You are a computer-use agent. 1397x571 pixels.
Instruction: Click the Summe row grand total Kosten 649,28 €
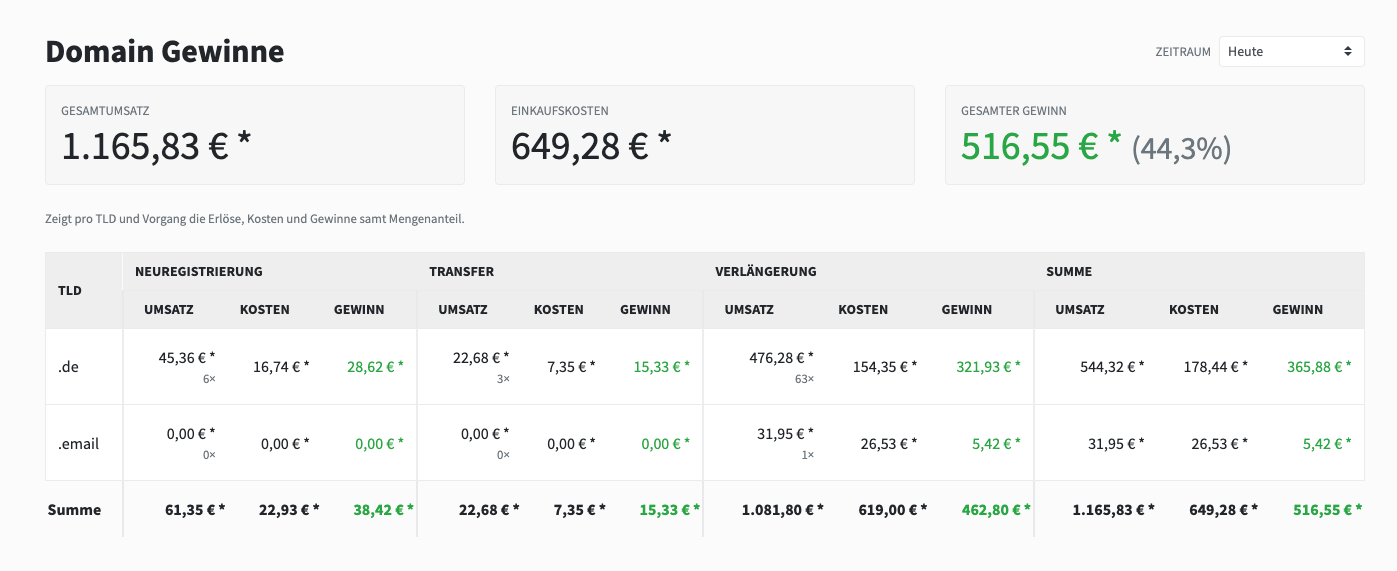tap(1224, 510)
